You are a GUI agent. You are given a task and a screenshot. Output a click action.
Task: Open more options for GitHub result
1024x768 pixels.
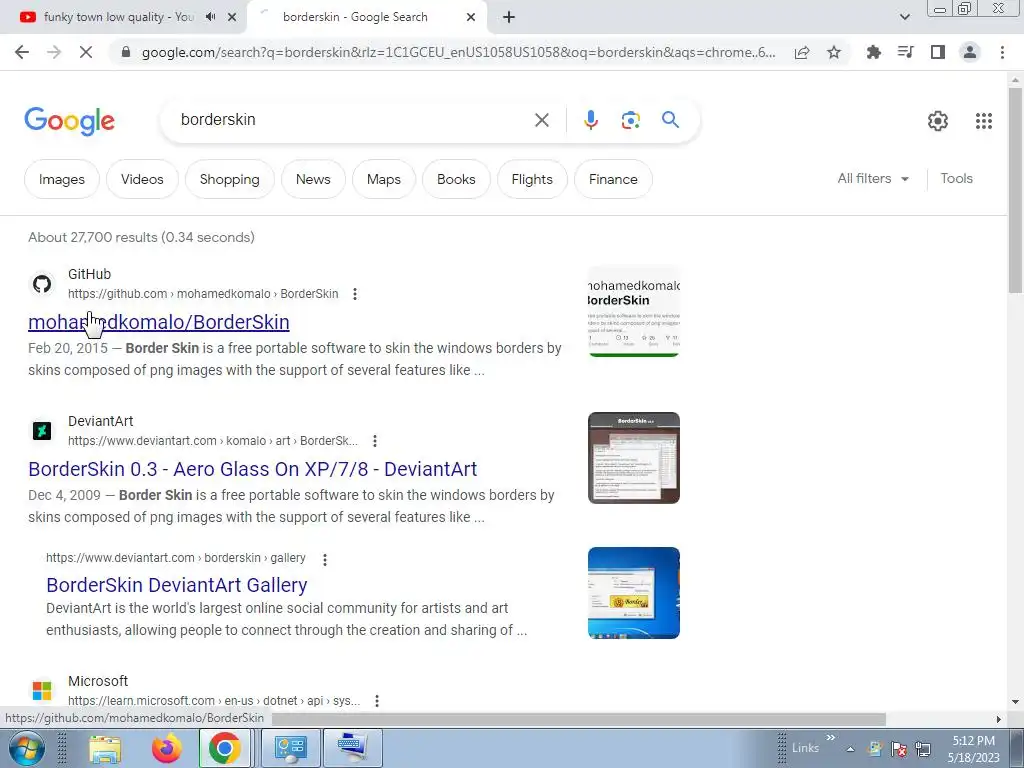[355, 294]
